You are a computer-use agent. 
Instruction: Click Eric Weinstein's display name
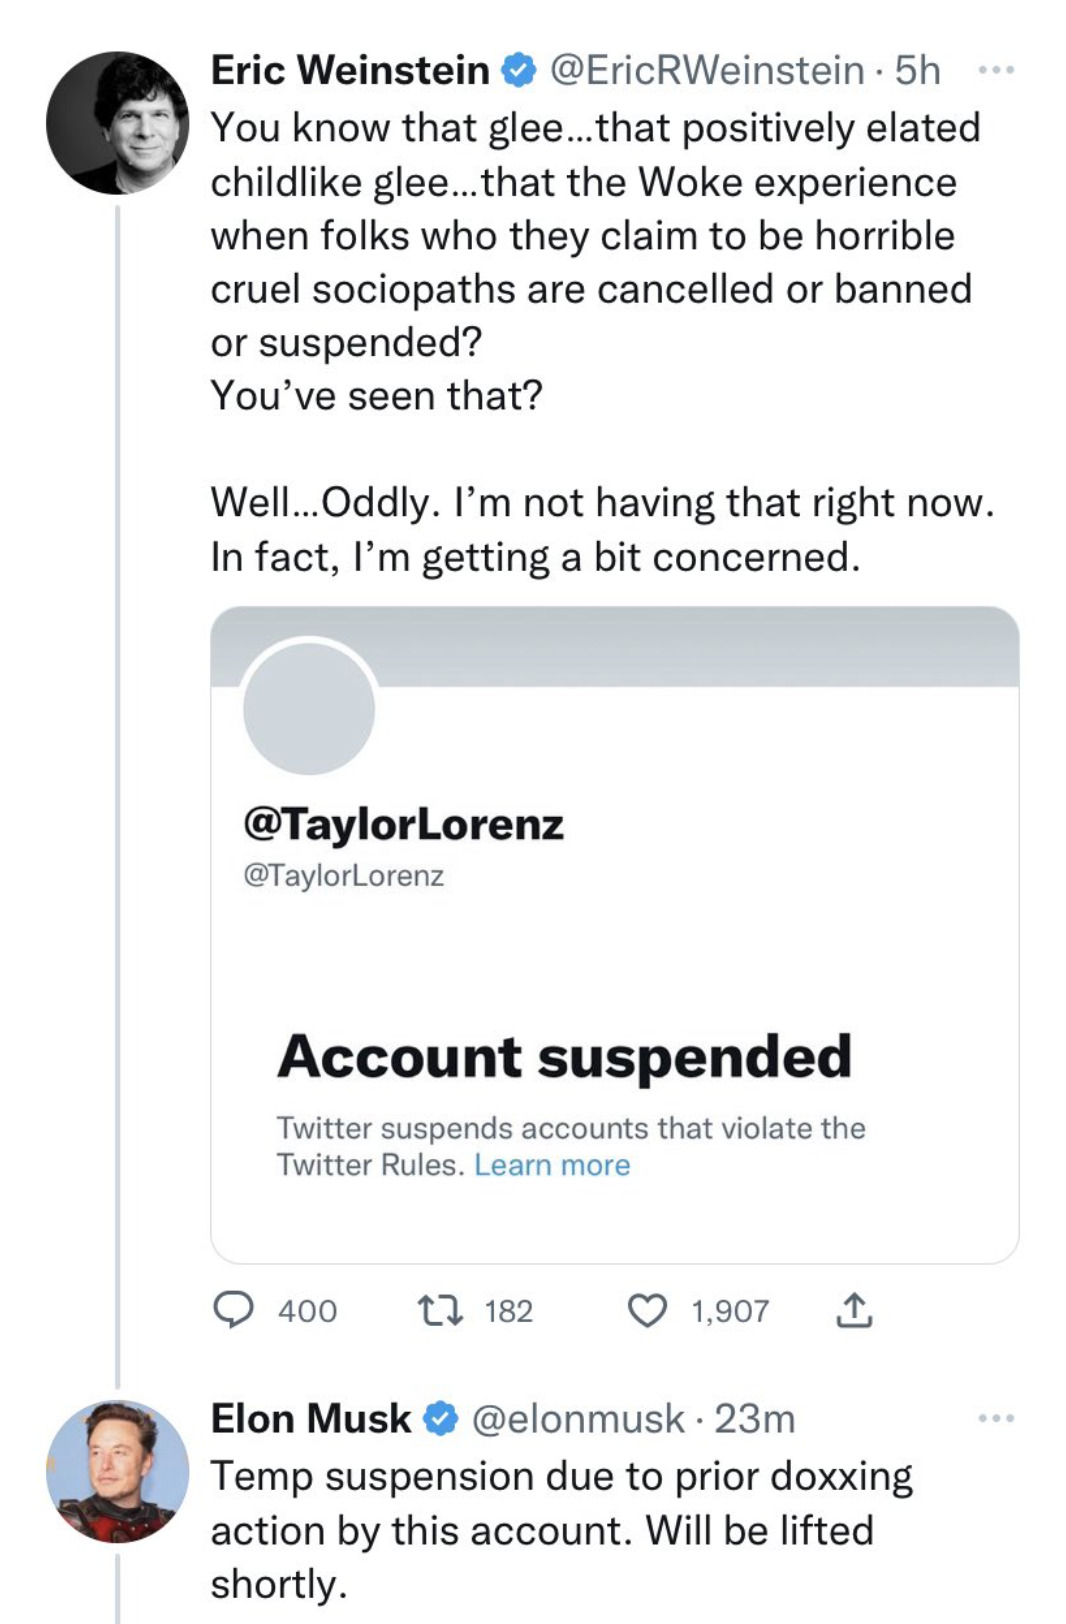pos(350,71)
